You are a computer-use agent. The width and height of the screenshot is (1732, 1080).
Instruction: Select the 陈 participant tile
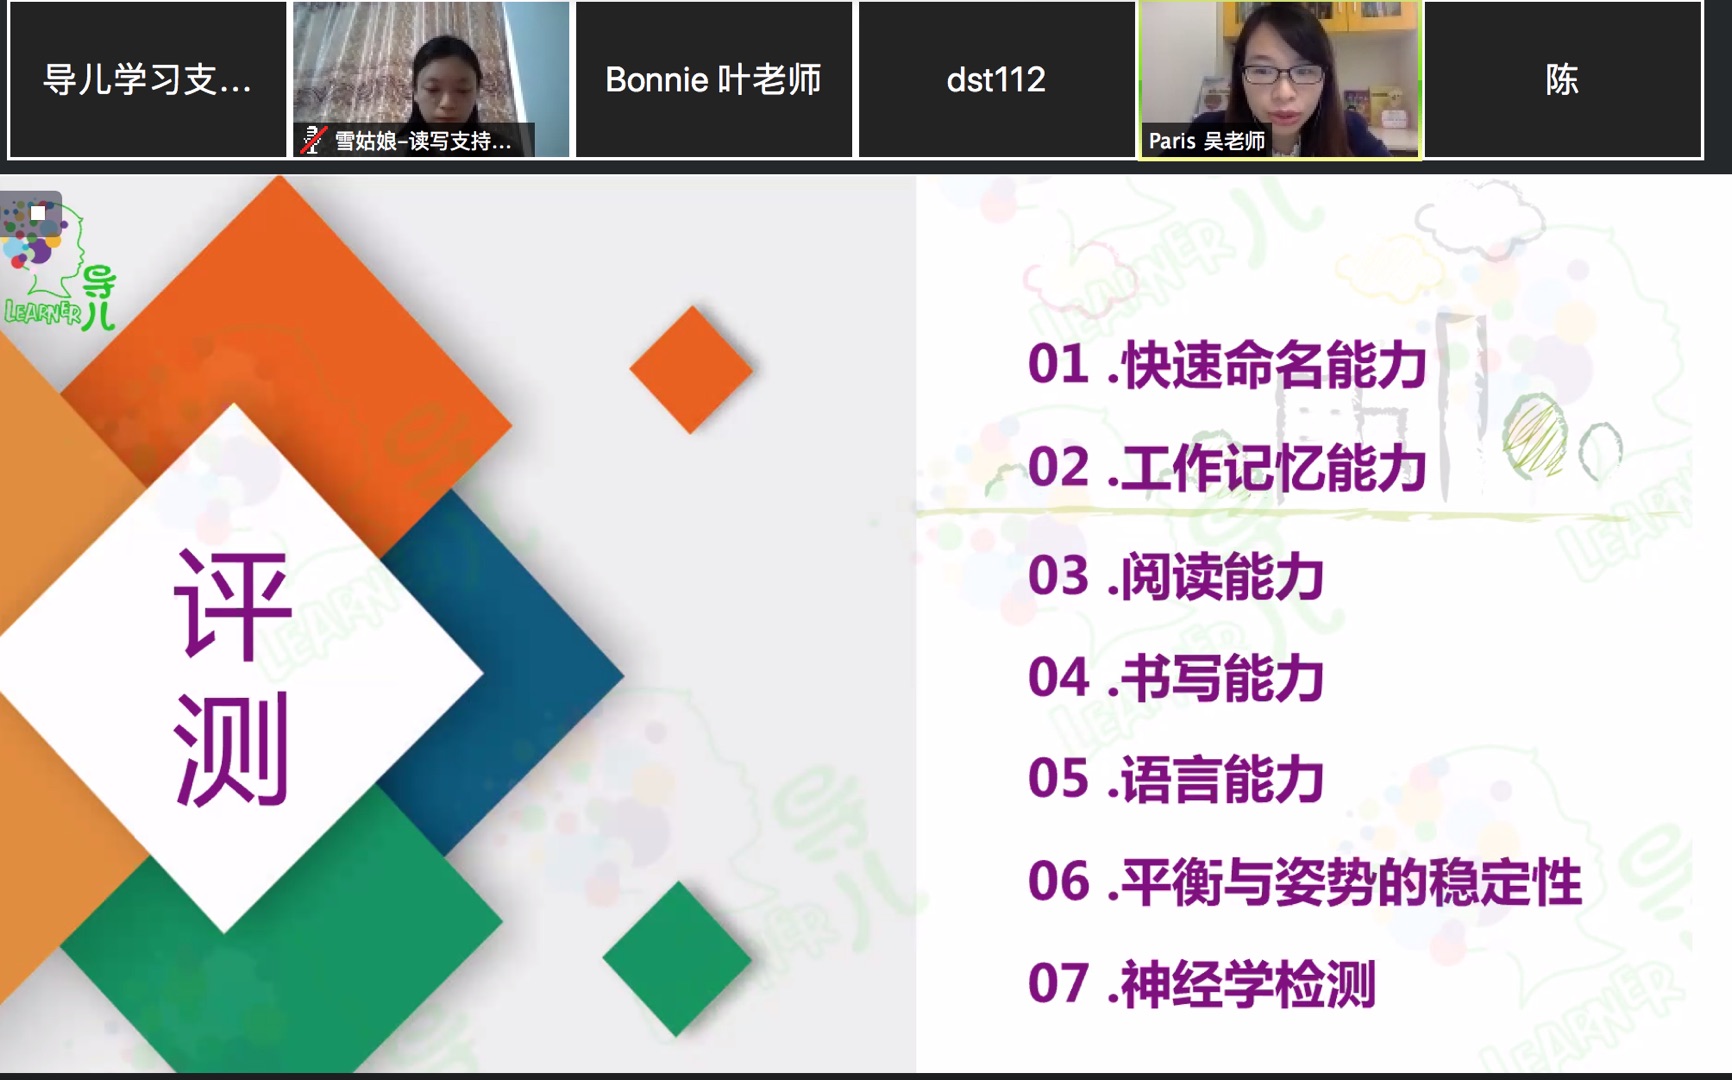(x=1562, y=79)
